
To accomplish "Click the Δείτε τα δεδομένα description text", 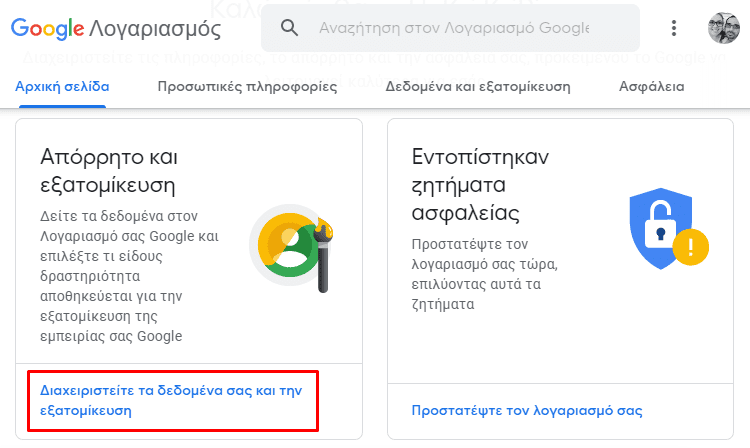I will pyautogui.click(x=129, y=276).
